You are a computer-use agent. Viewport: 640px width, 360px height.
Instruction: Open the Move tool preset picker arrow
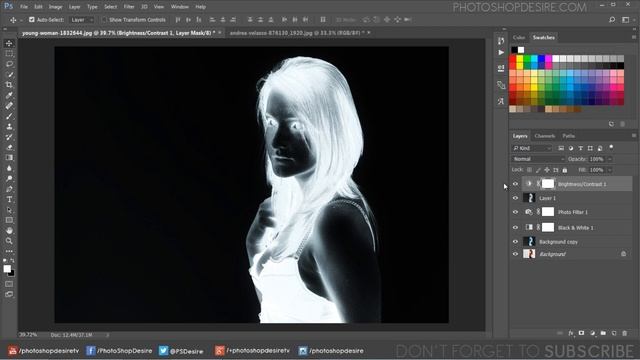coord(21,20)
